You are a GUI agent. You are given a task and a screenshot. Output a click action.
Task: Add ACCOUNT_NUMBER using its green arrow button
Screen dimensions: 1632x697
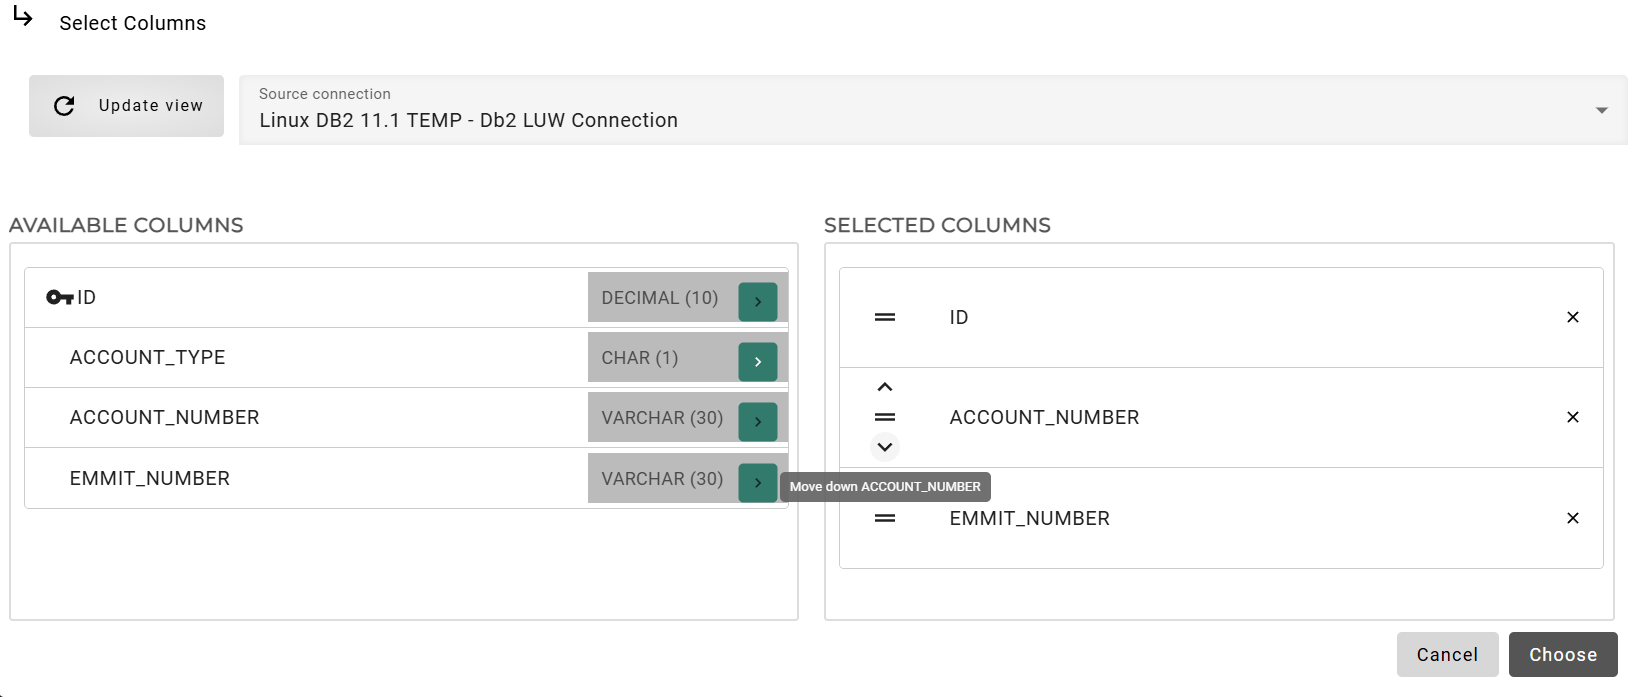(757, 421)
